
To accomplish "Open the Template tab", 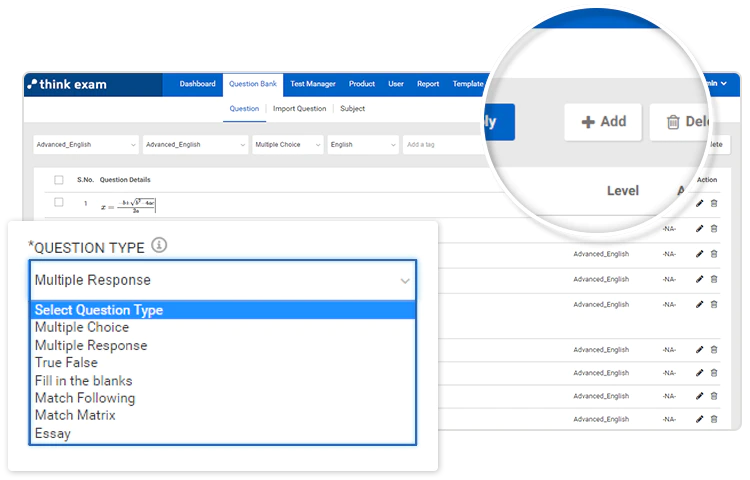I will pyautogui.click(x=468, y=84).
